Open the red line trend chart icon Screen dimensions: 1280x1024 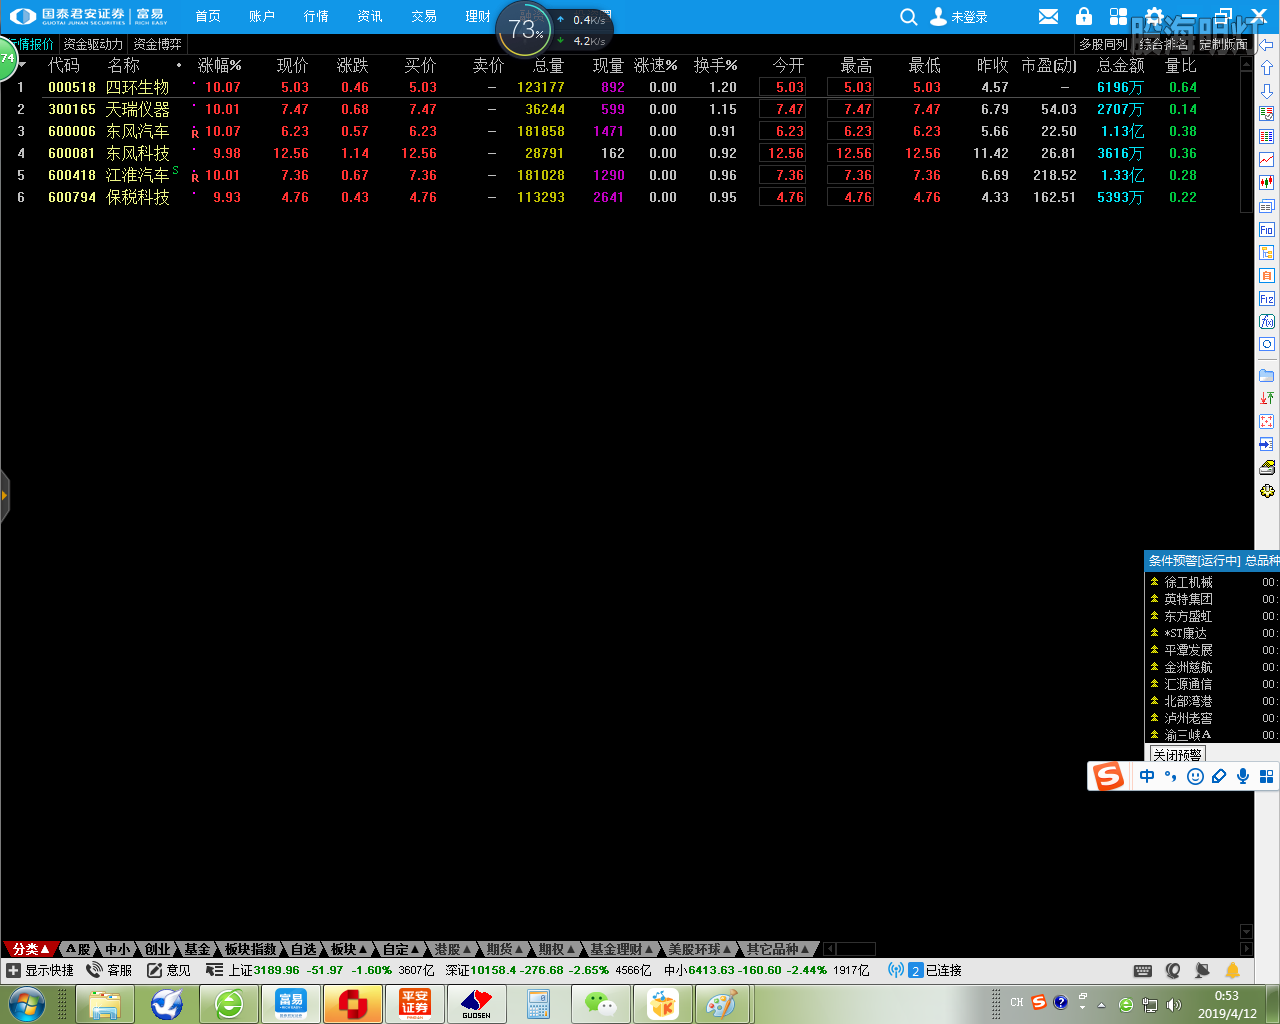[1267, 160]
